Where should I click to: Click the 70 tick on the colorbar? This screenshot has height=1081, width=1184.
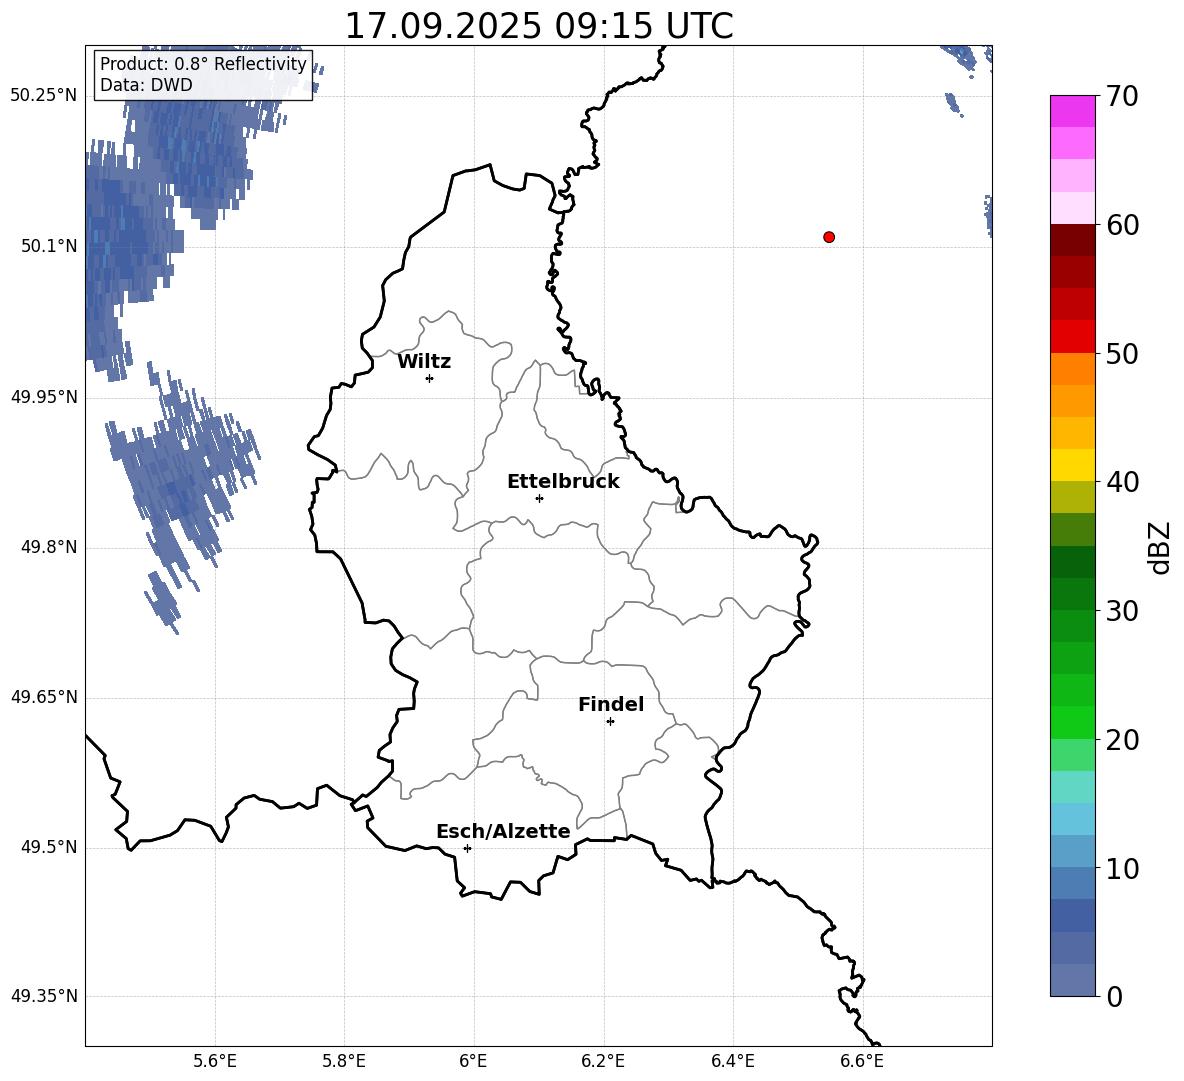[x=1122, y=96]
